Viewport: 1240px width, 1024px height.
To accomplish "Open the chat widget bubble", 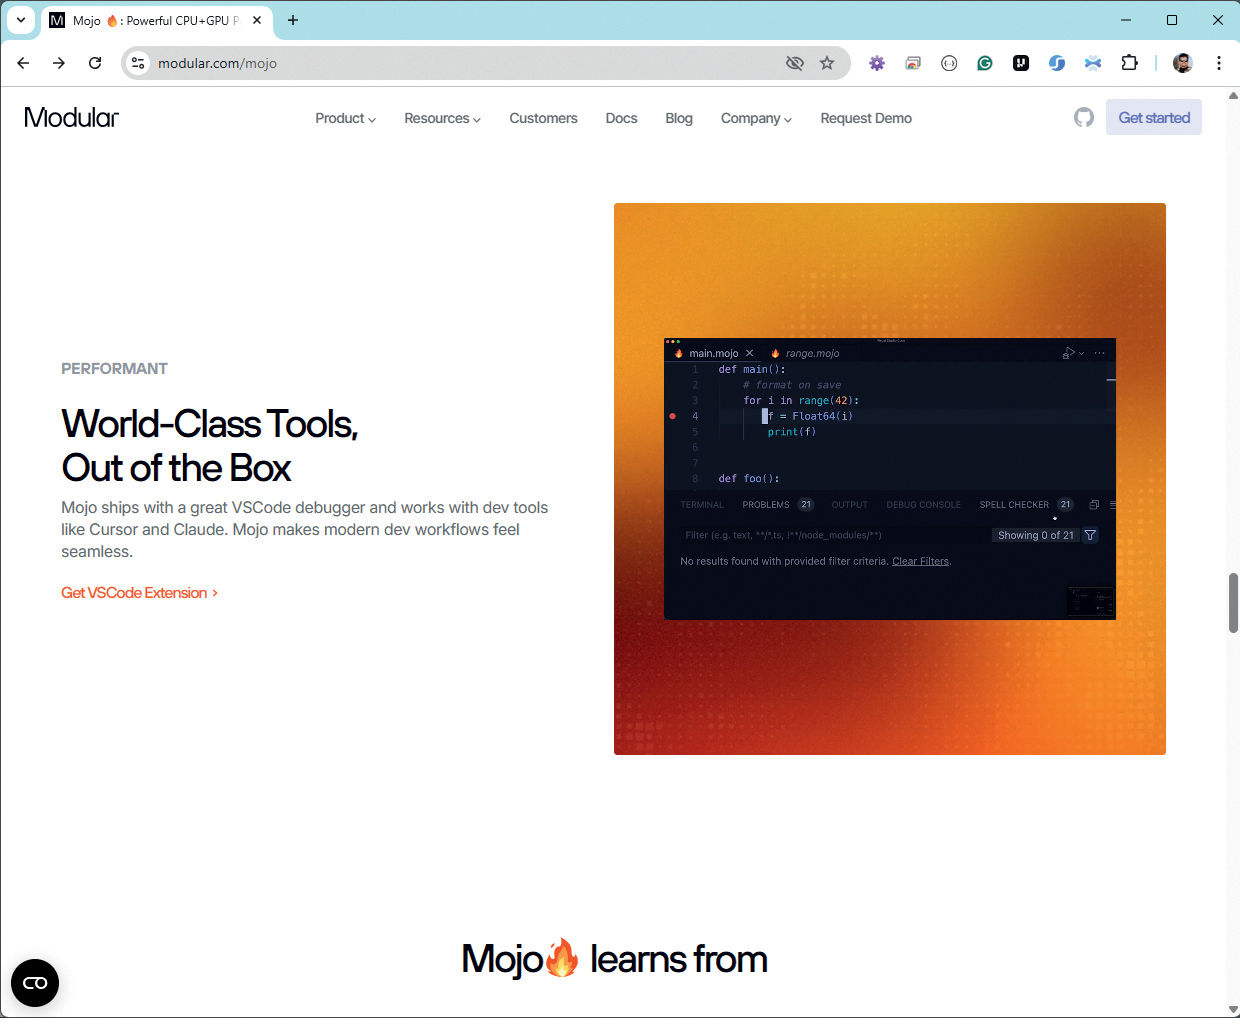I will 35,983.
